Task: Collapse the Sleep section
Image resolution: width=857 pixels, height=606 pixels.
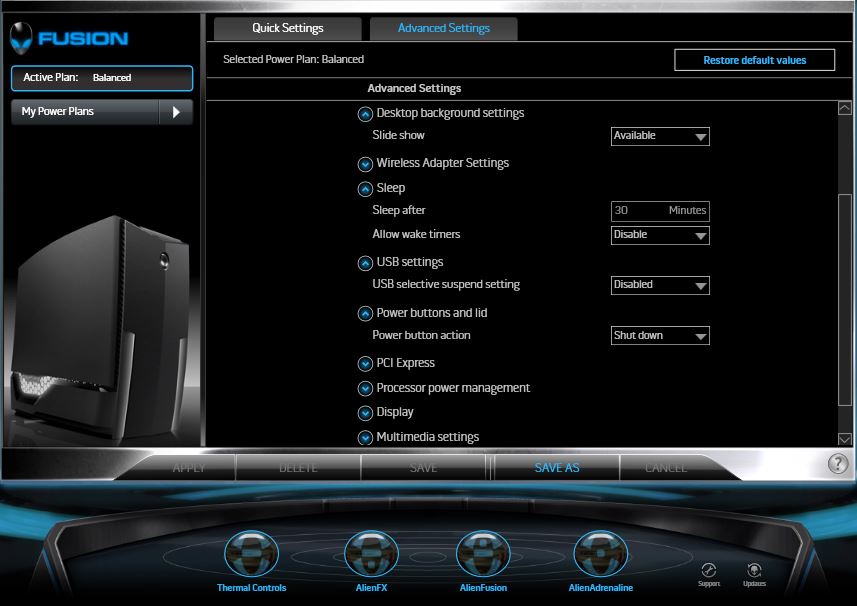Action: point(365,189)
